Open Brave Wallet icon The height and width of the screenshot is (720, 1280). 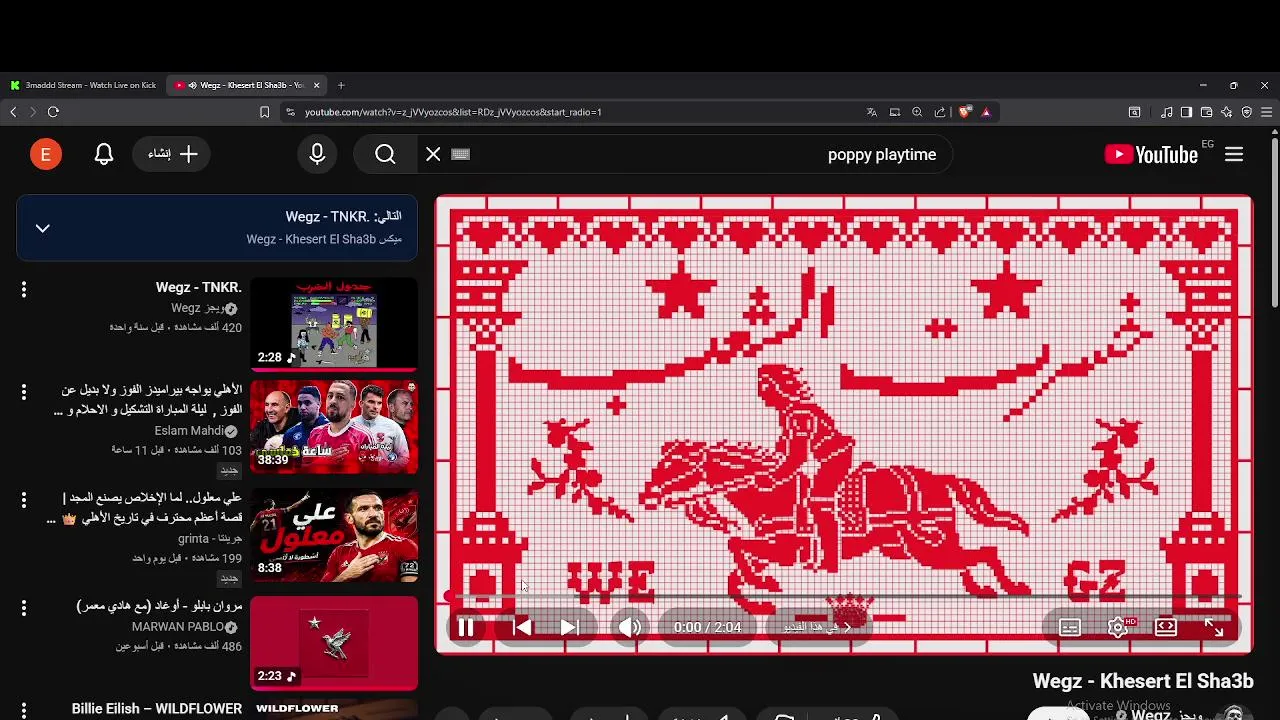[x=1206, y=112]
